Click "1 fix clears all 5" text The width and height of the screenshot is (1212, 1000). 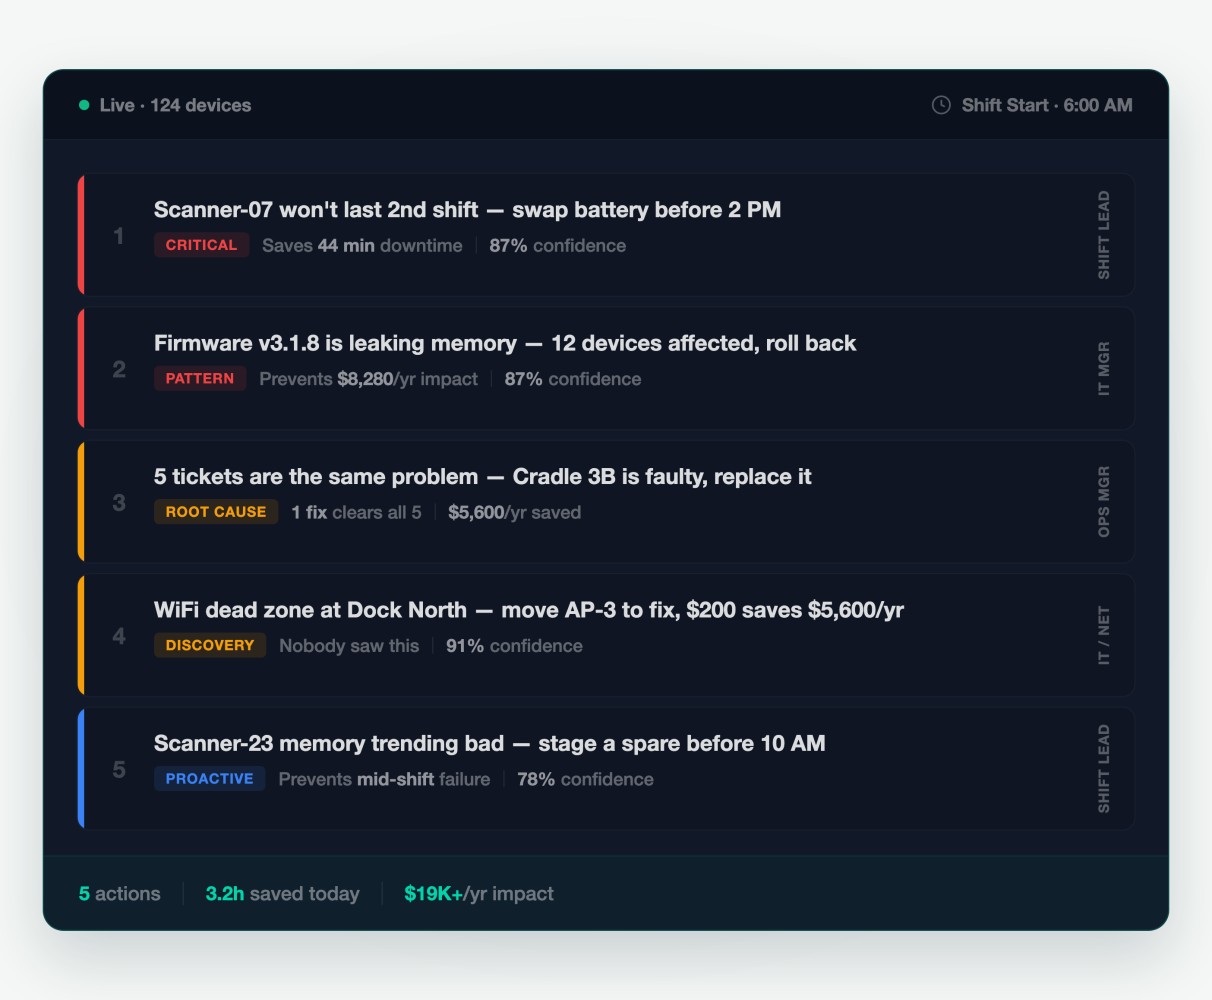coord(356,512)
